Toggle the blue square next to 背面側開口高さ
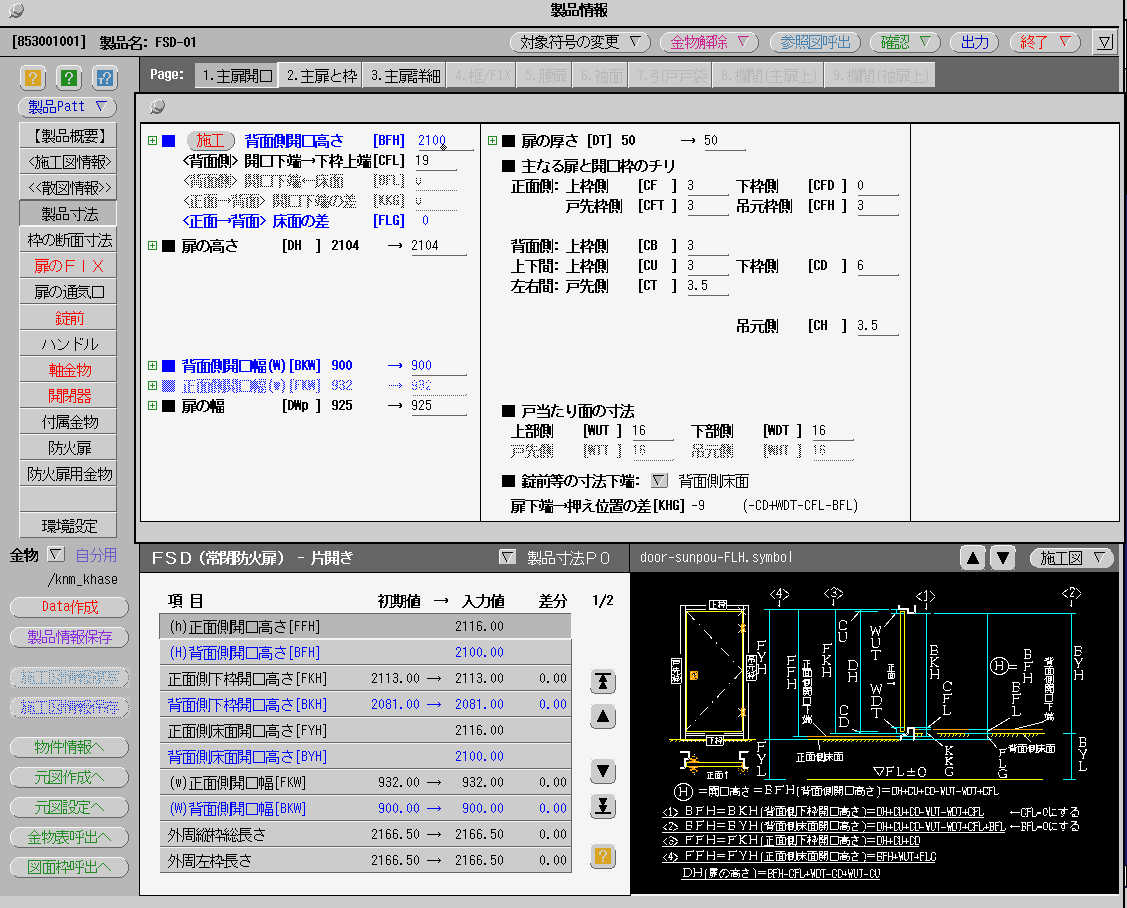Image resolution: width=1127 pixels, height=908 pixels. pyautogui.click(x=168, y=141)
